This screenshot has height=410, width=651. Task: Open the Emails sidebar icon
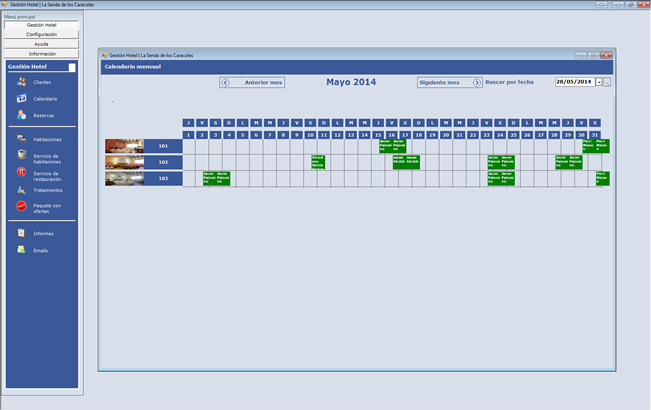click(22, 250)
